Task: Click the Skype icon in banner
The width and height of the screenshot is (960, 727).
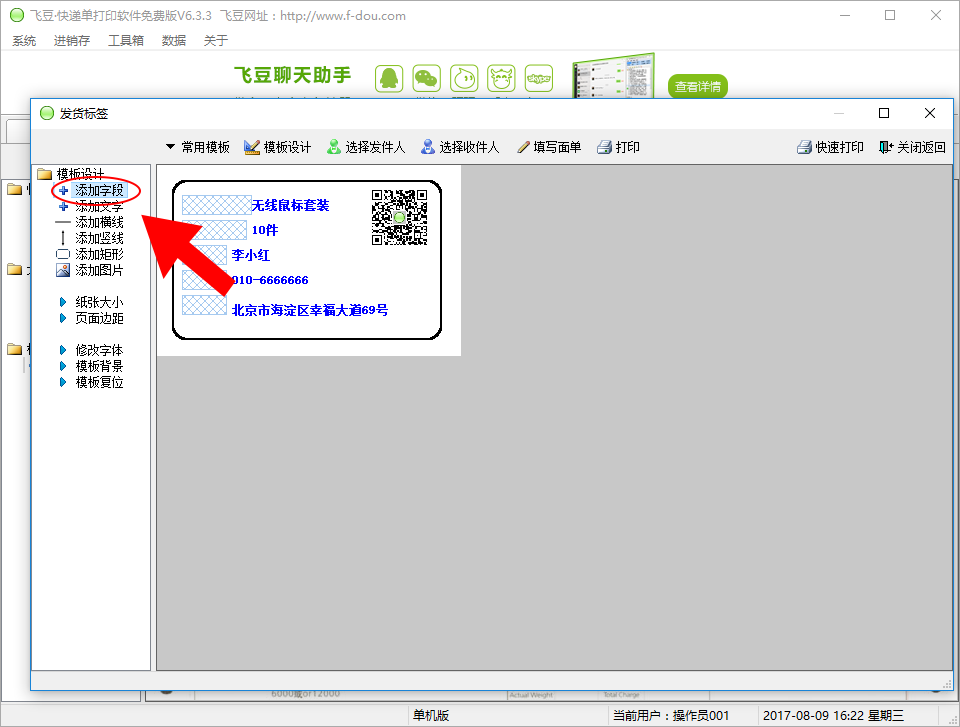Action: pos(539,78)
